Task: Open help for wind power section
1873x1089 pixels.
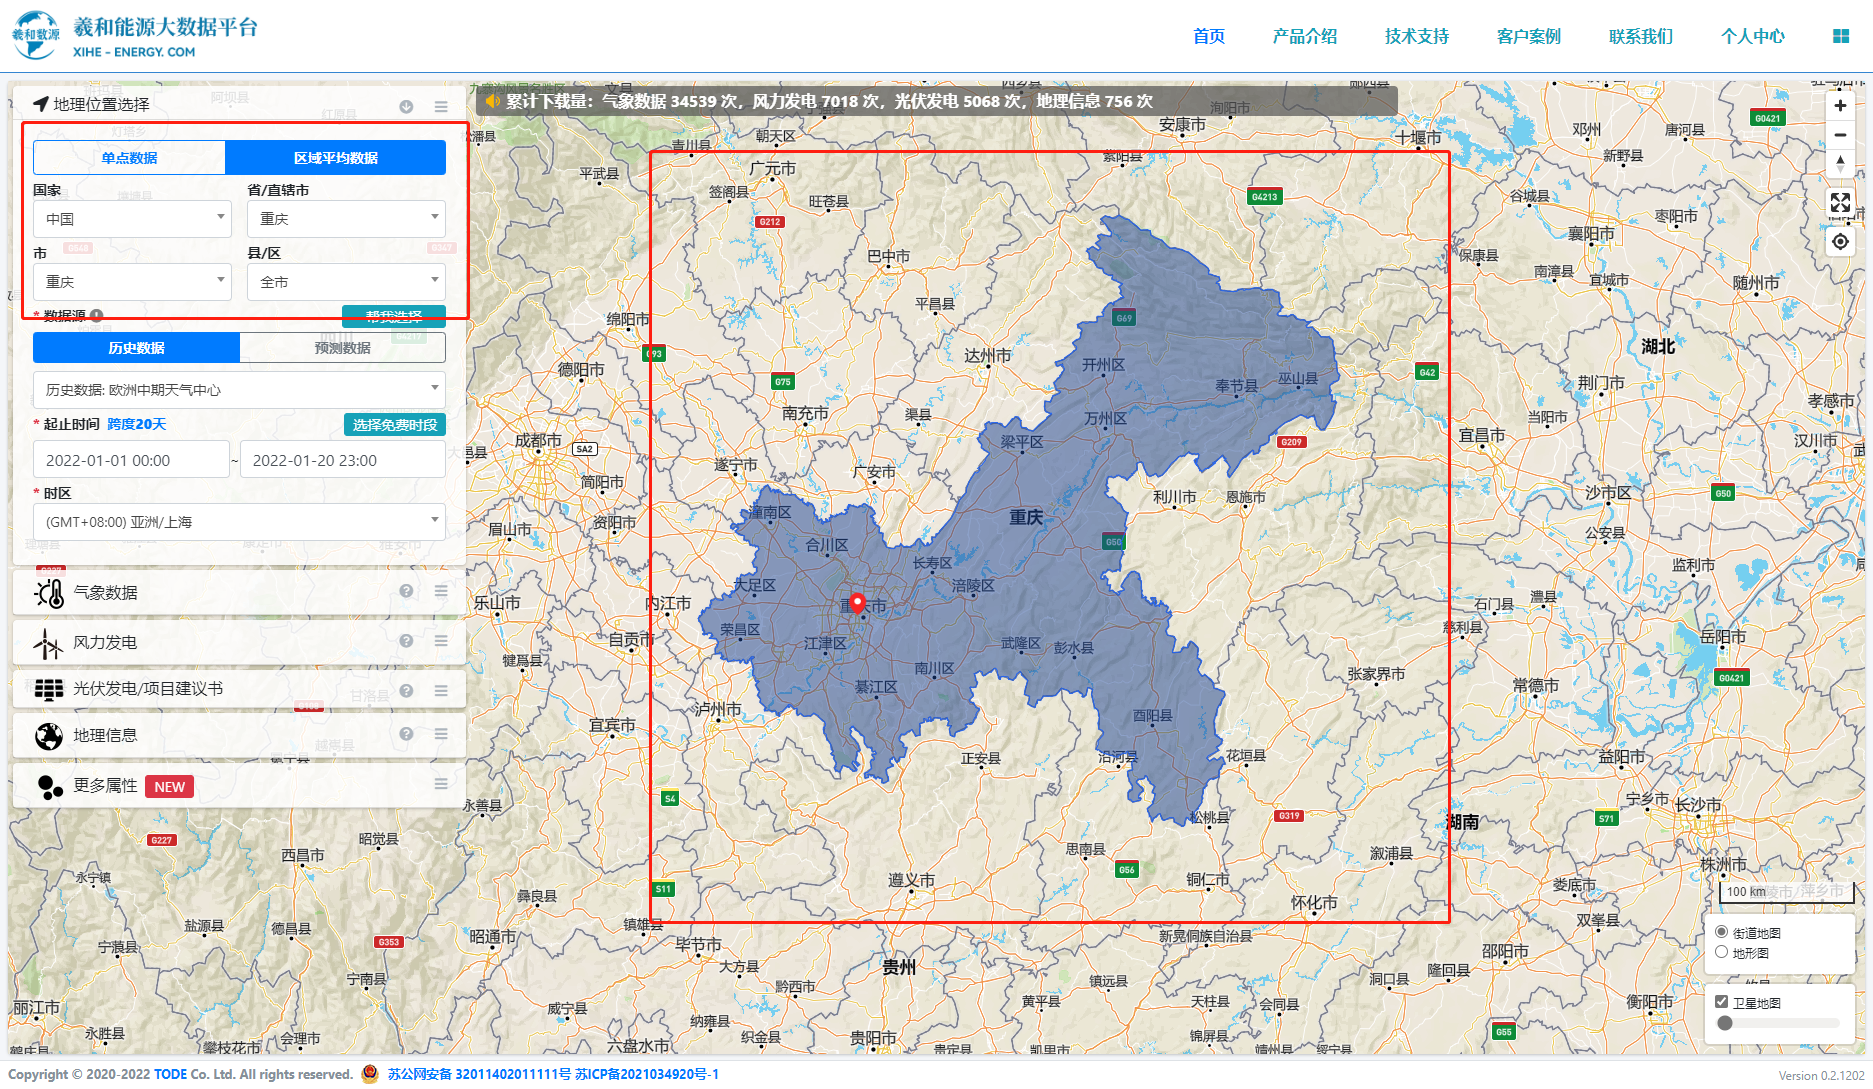Action: click(406, 641)
